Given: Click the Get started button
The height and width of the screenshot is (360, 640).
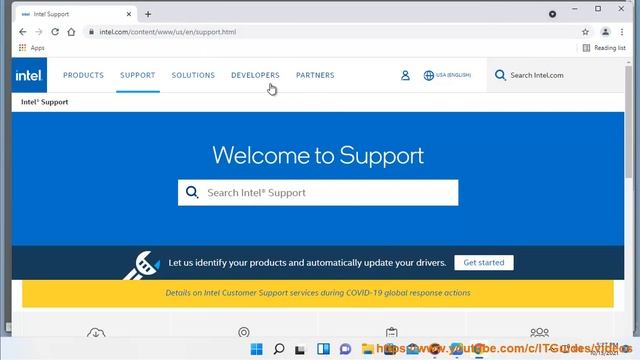Looking at the screenshot, I should point(484,262).
